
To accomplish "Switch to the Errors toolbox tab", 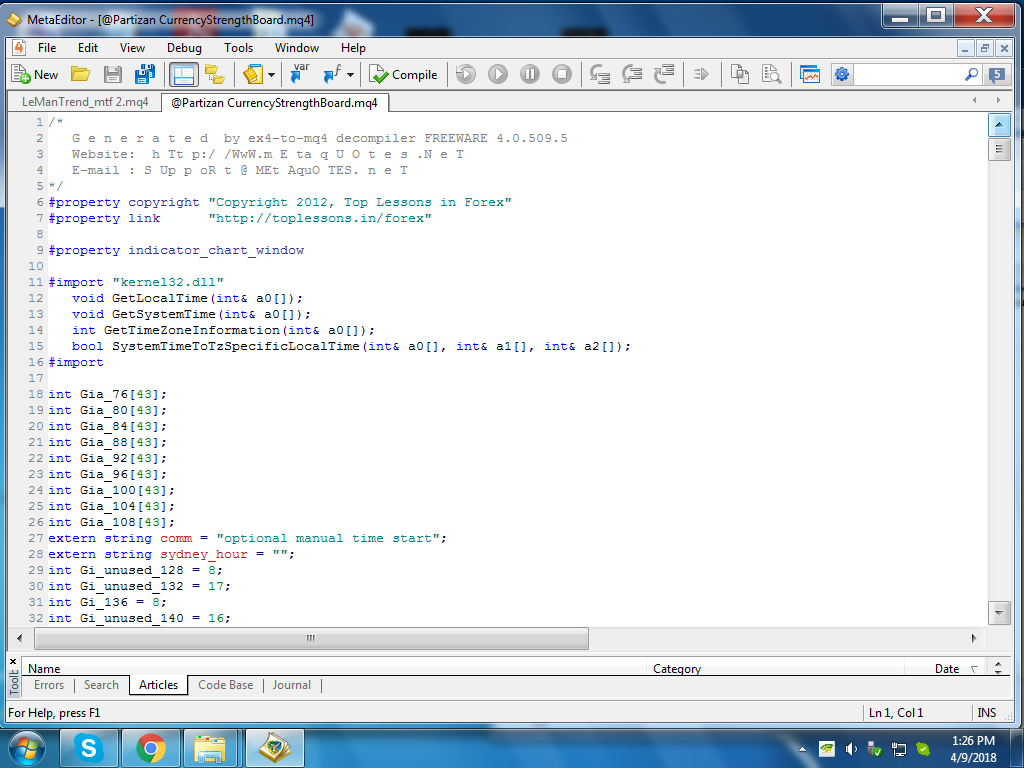I will (49, 685).
